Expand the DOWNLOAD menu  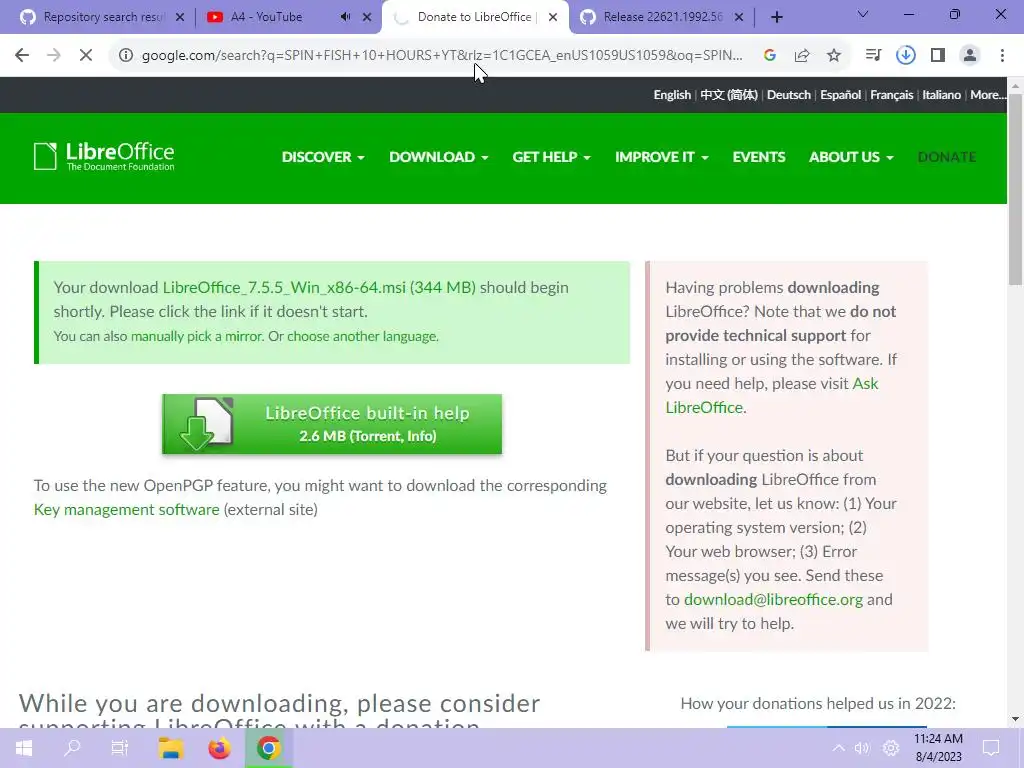(438, 157)
